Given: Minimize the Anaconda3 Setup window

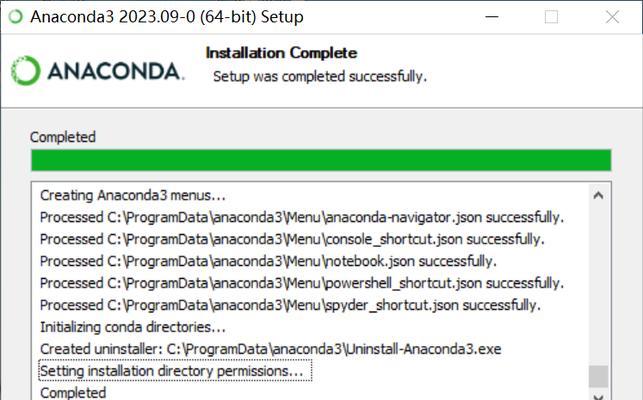Looking at the screenshot, I should 492,17.
